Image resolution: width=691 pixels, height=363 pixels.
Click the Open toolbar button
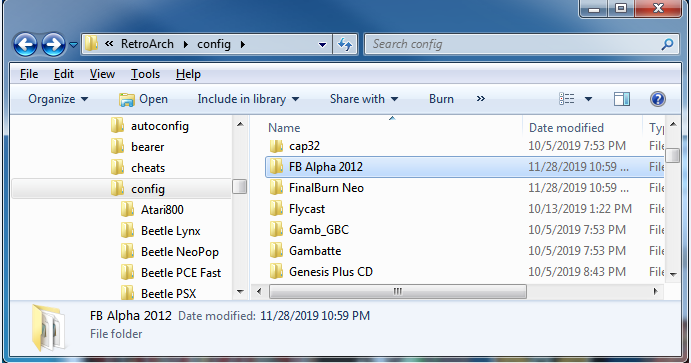coord(143,99)
